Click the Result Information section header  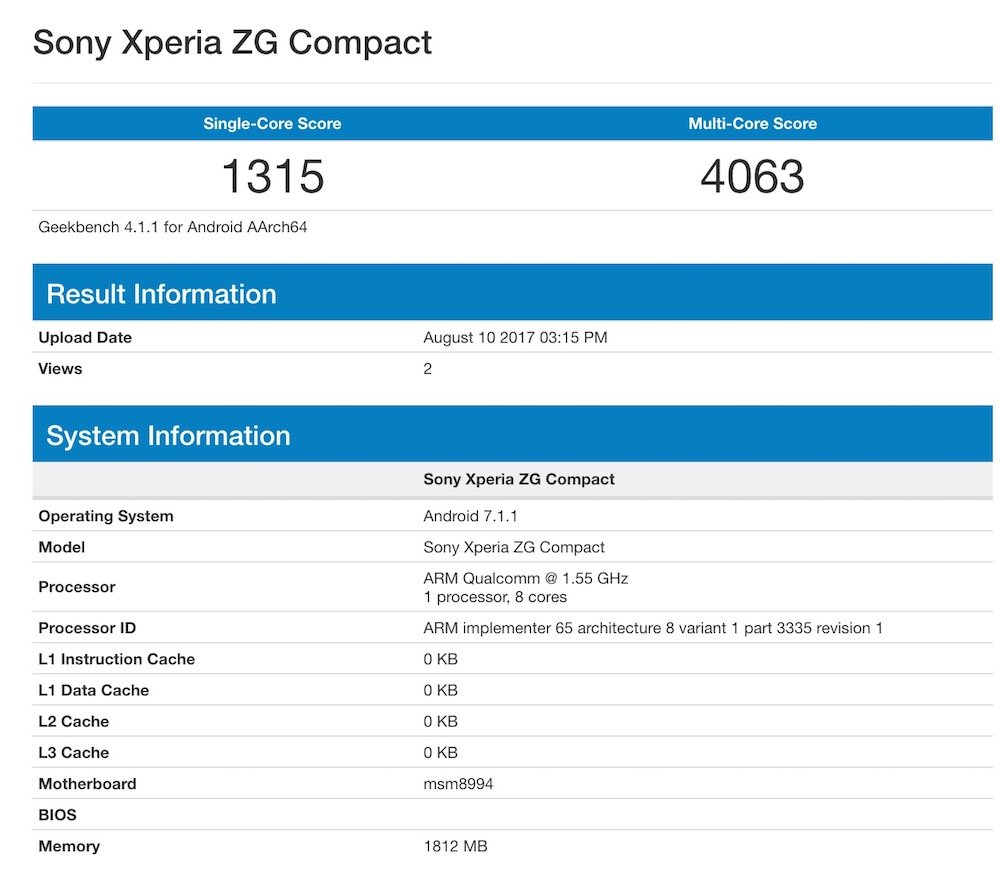[x=162, y=294]
